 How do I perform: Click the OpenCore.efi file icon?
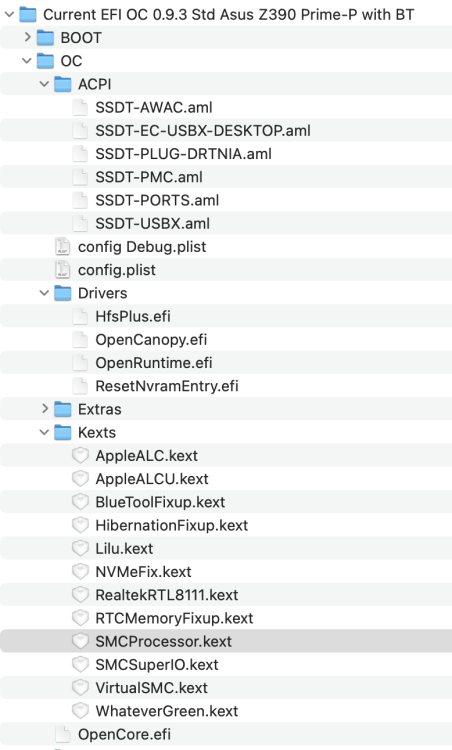tap(63, 734)
